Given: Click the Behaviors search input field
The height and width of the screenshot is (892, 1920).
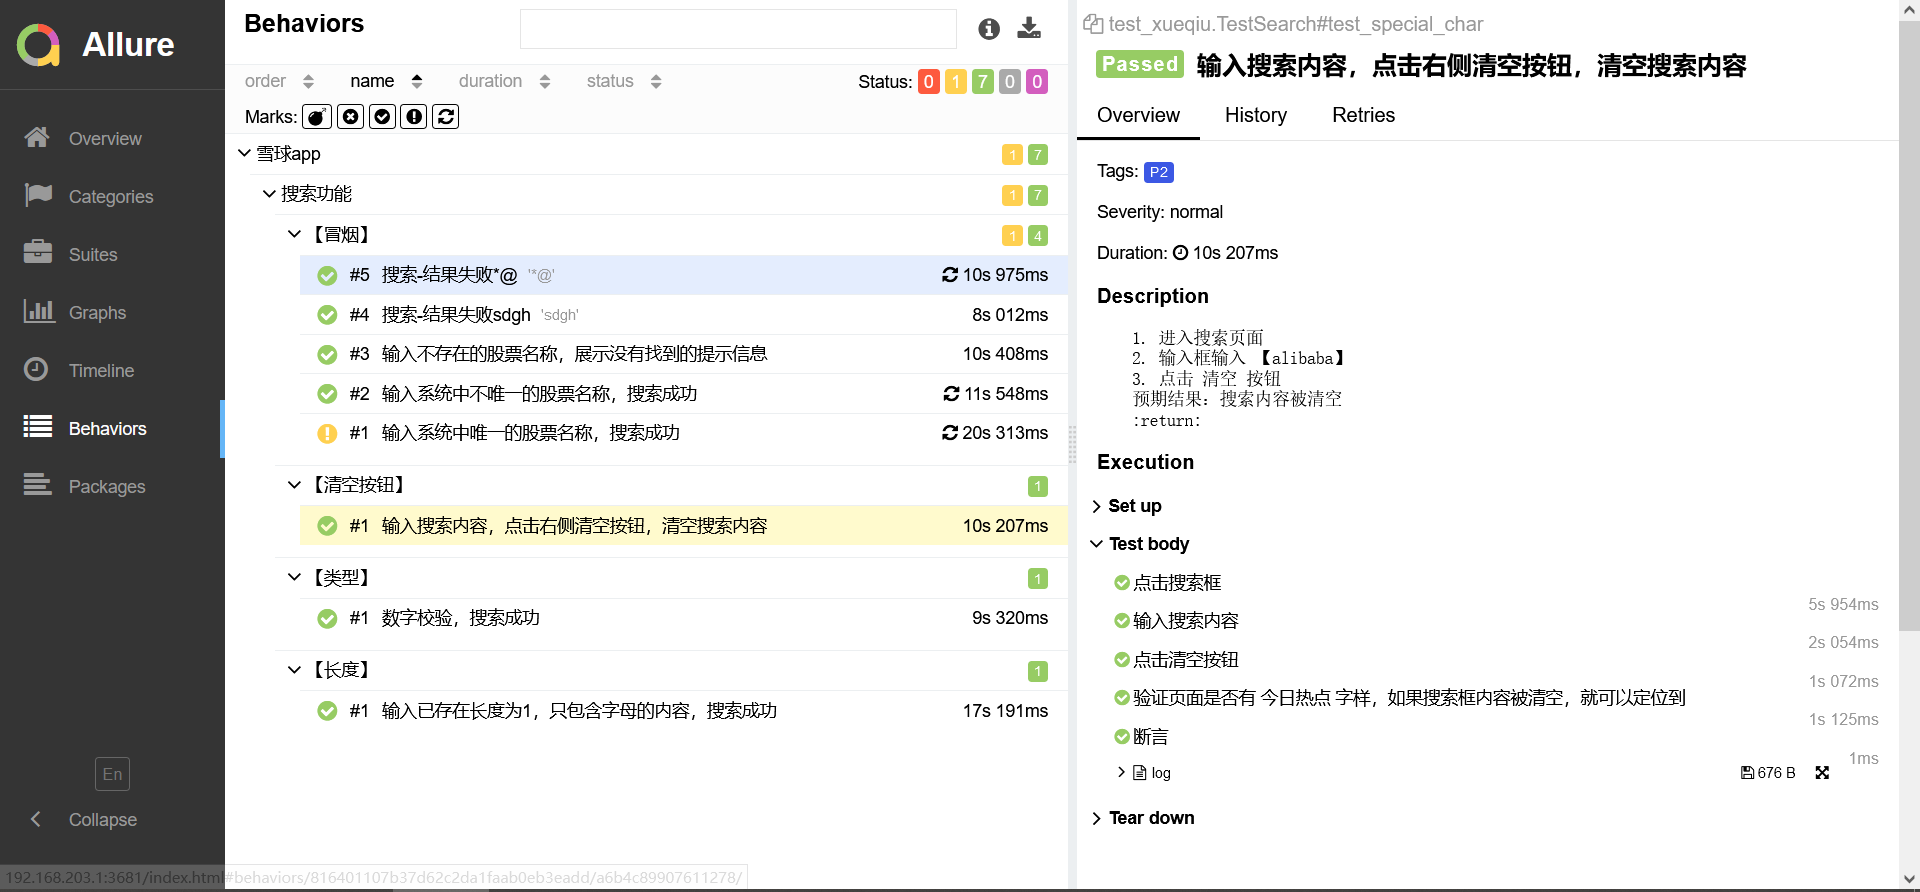Looking at the screenshot, I should [738, 29].
